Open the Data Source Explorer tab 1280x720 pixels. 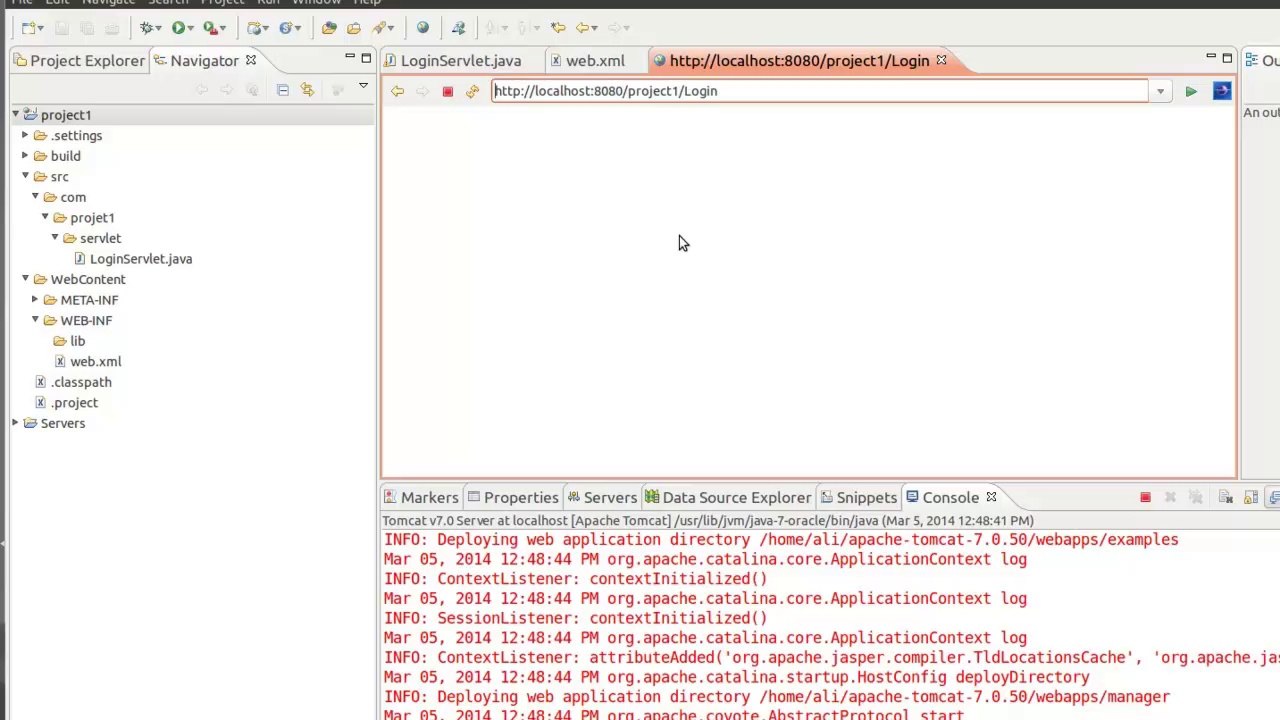728,497
